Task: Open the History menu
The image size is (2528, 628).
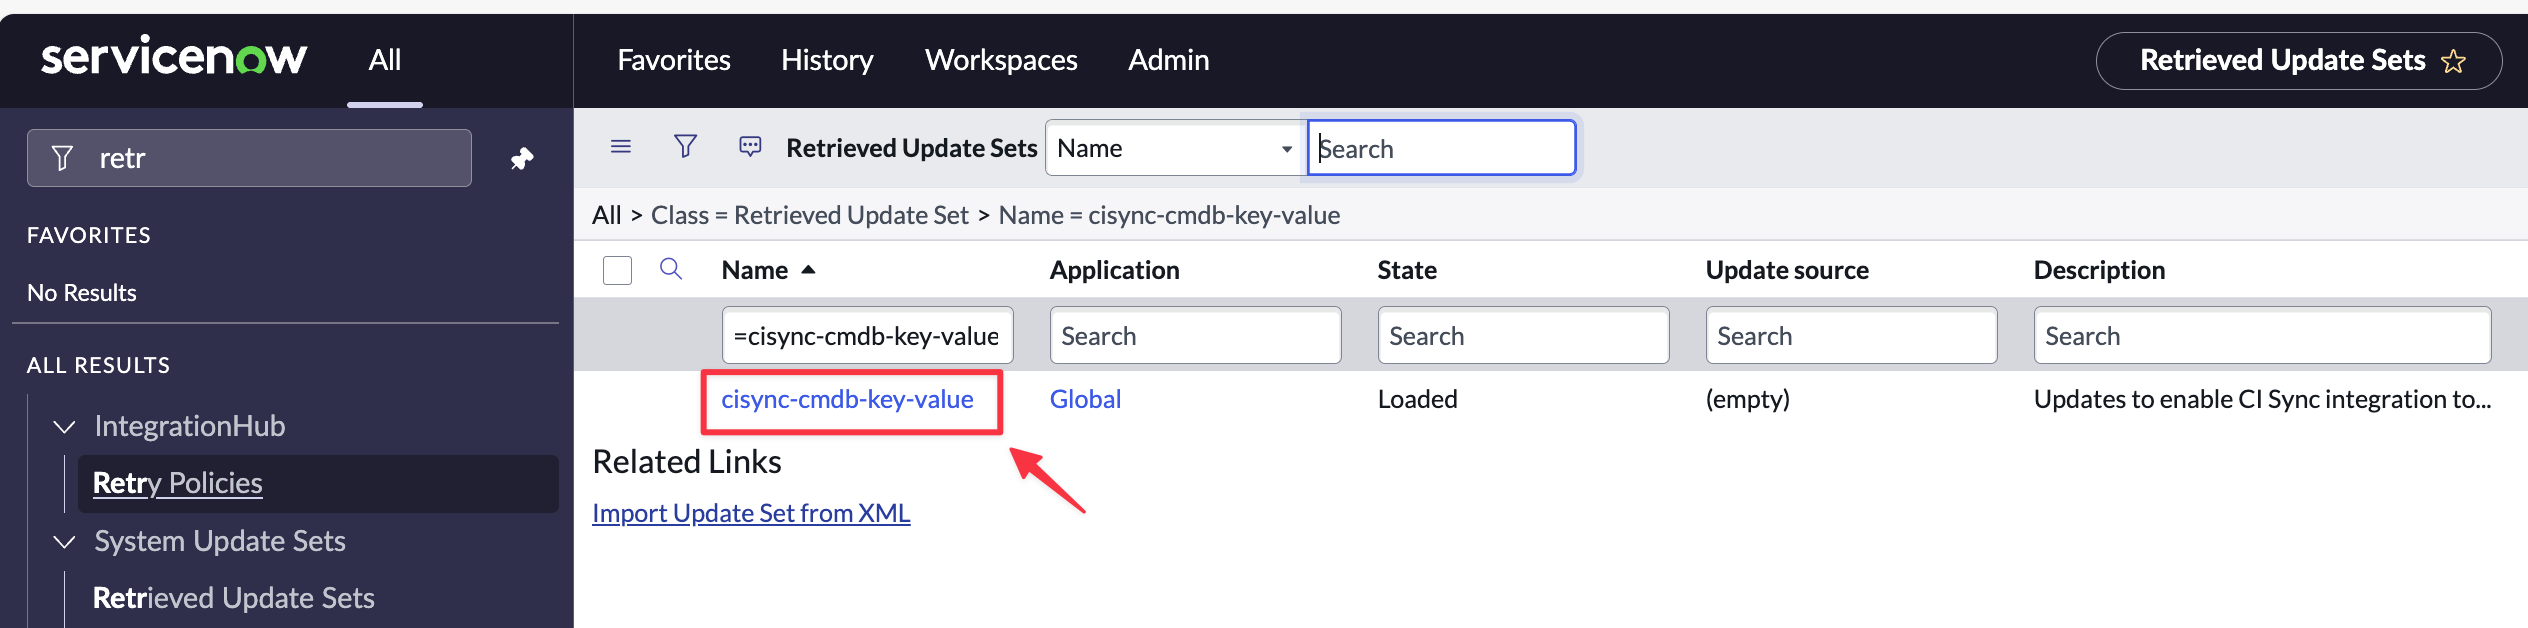Action: 827,60
